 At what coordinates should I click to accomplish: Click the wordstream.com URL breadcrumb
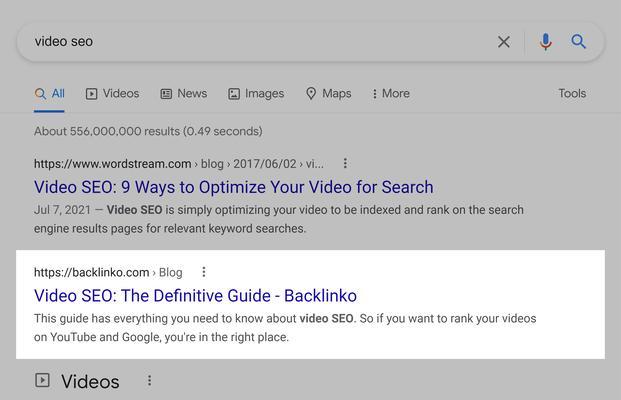(x=179, y=164)
